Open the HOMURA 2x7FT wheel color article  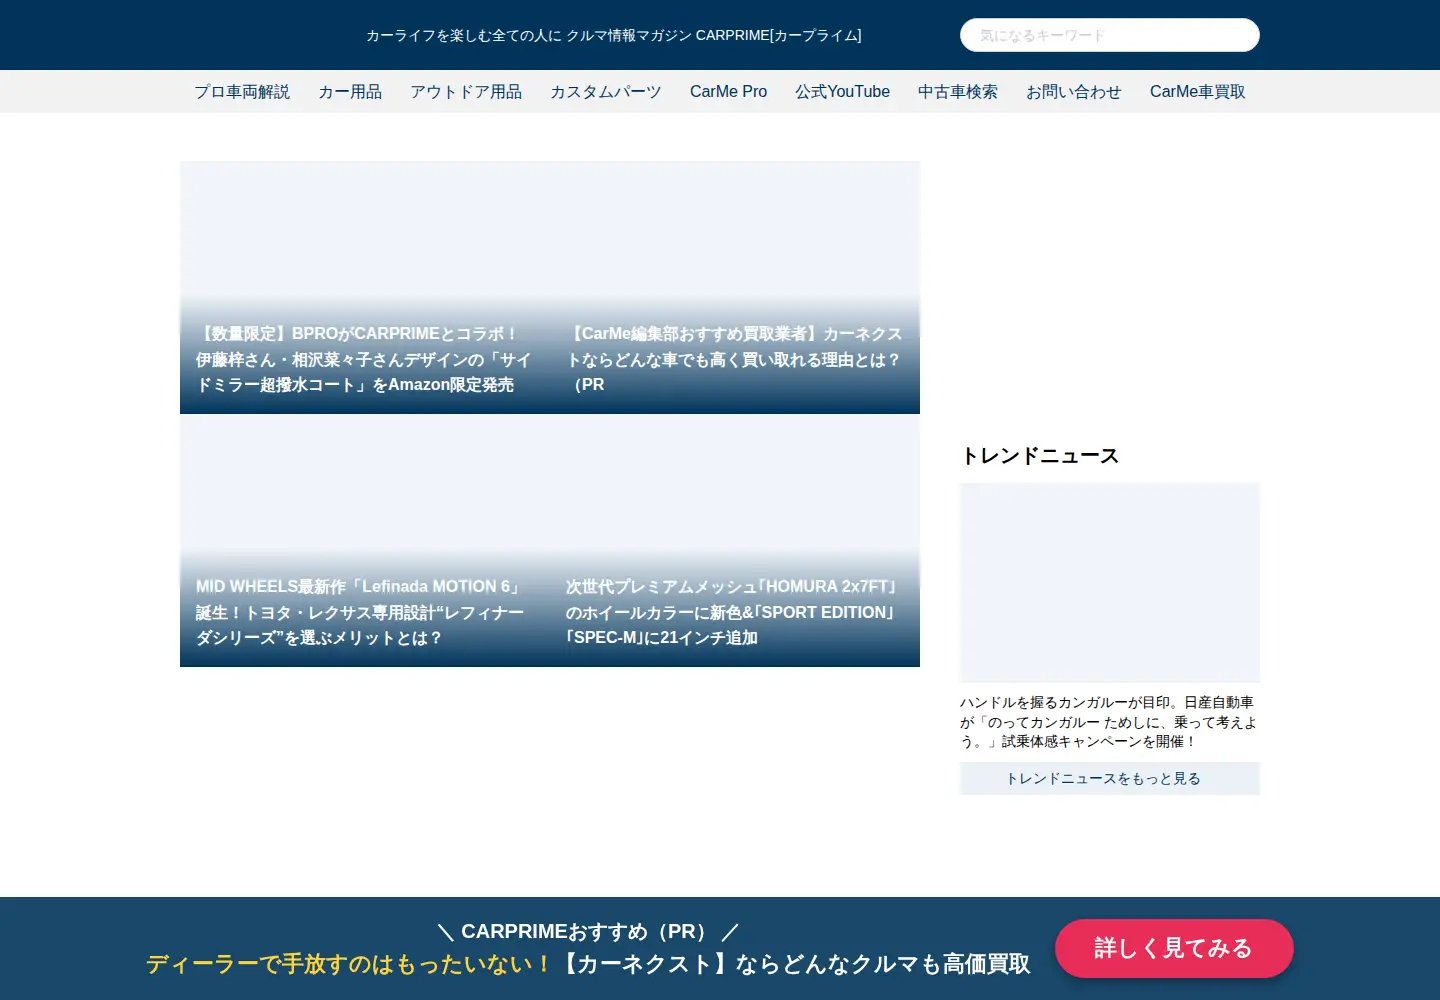coord(735,541)
